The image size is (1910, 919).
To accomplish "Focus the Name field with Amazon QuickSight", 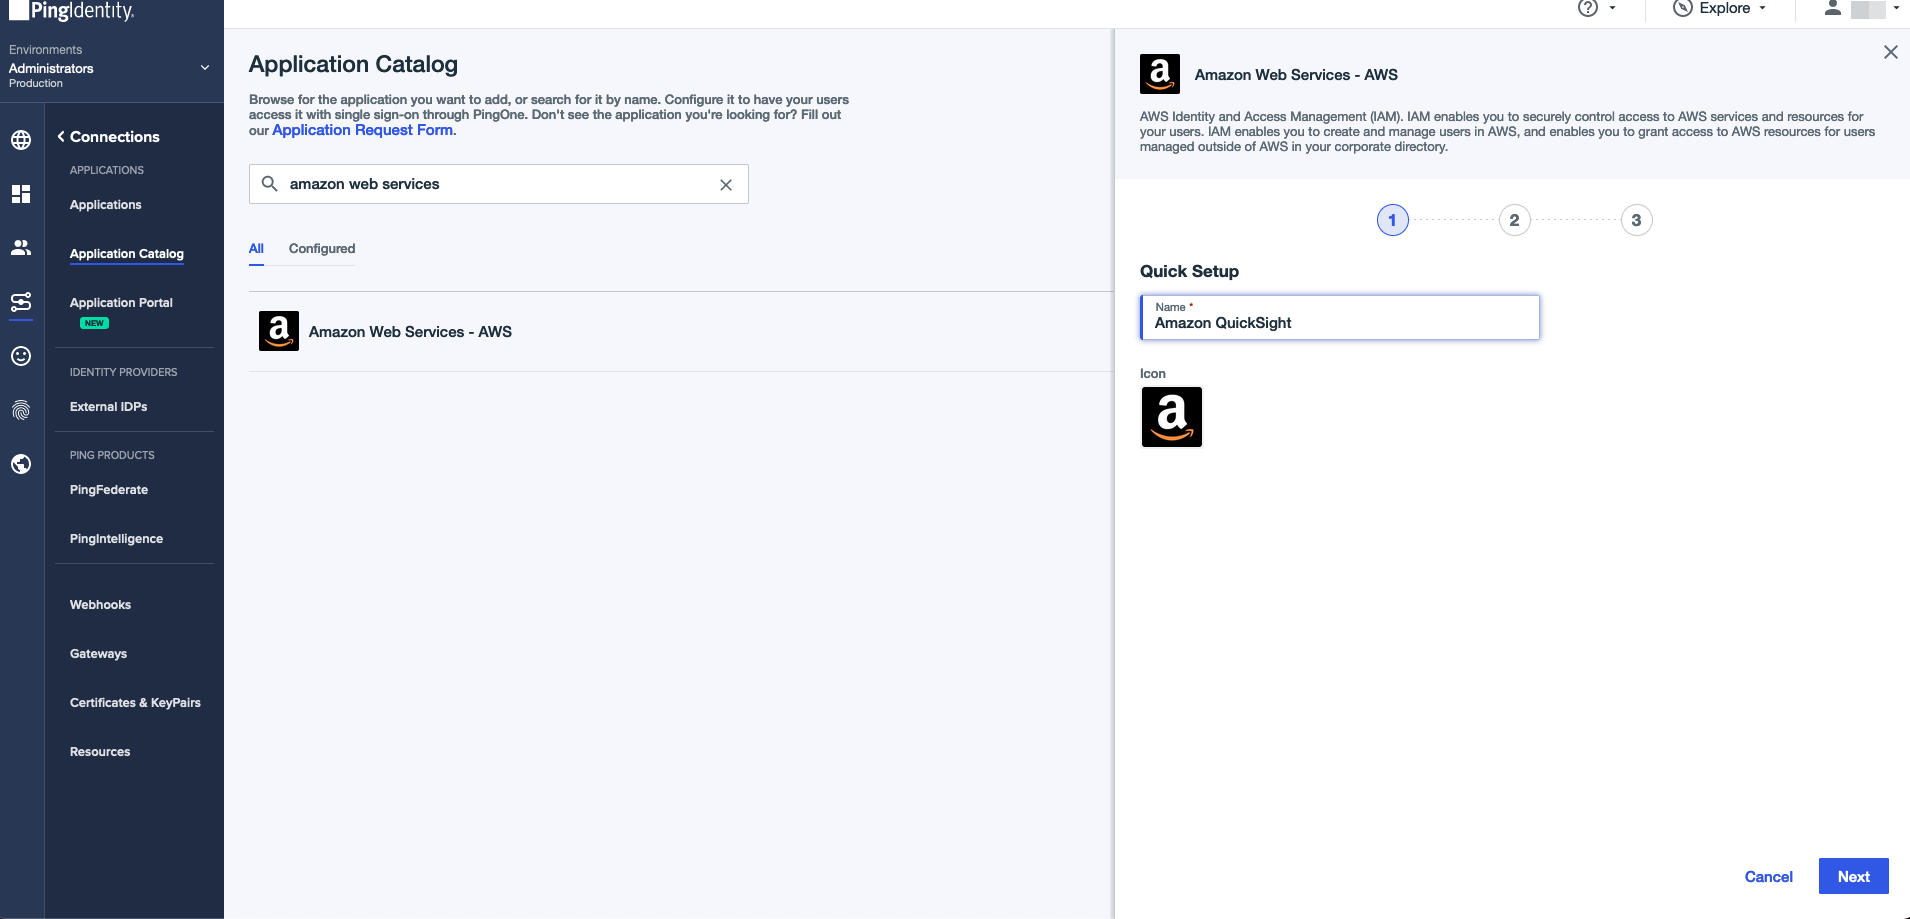I will click(1340, 317).
